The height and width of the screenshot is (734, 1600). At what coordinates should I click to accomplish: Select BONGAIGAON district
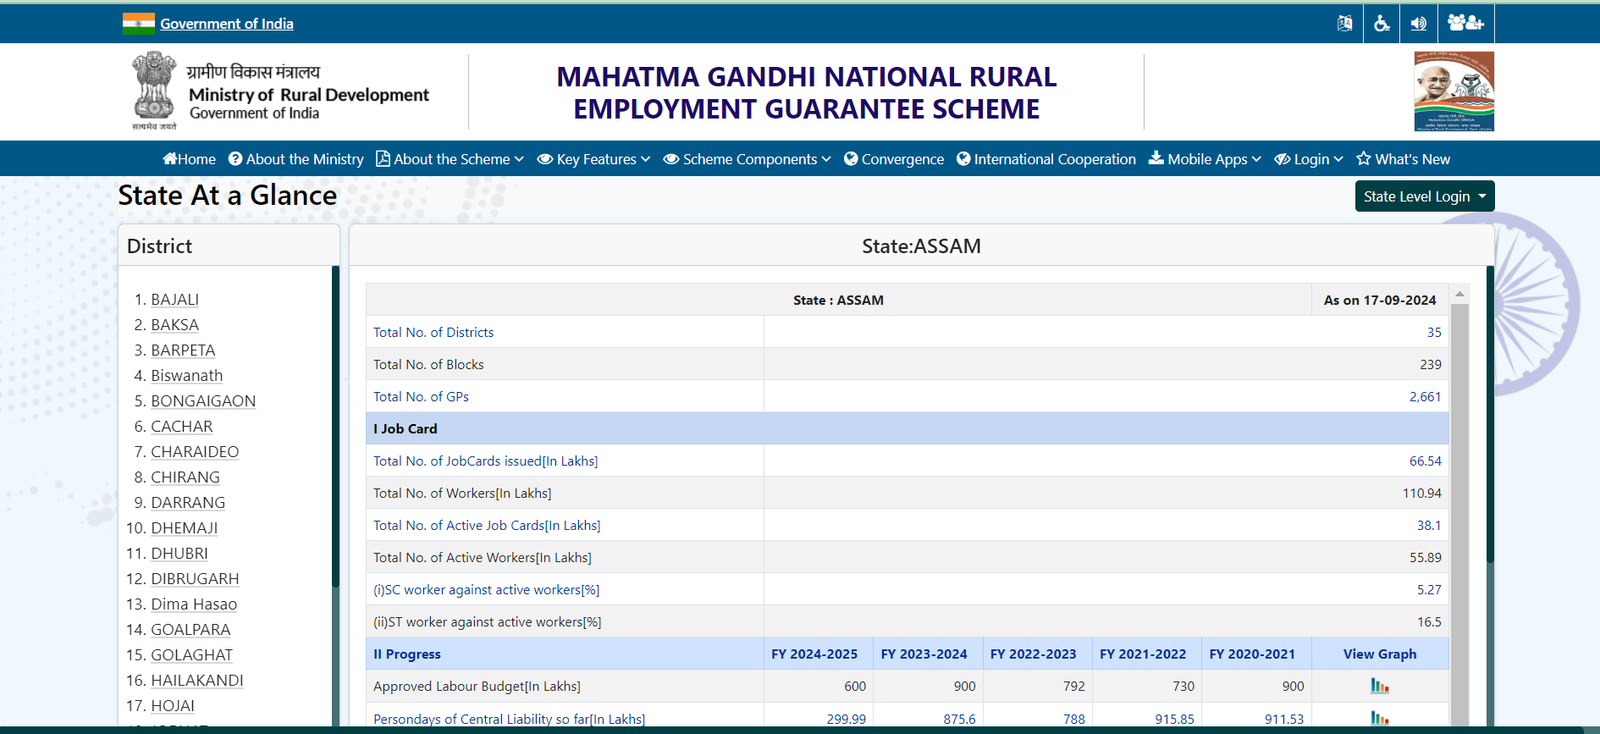point(203,401)
